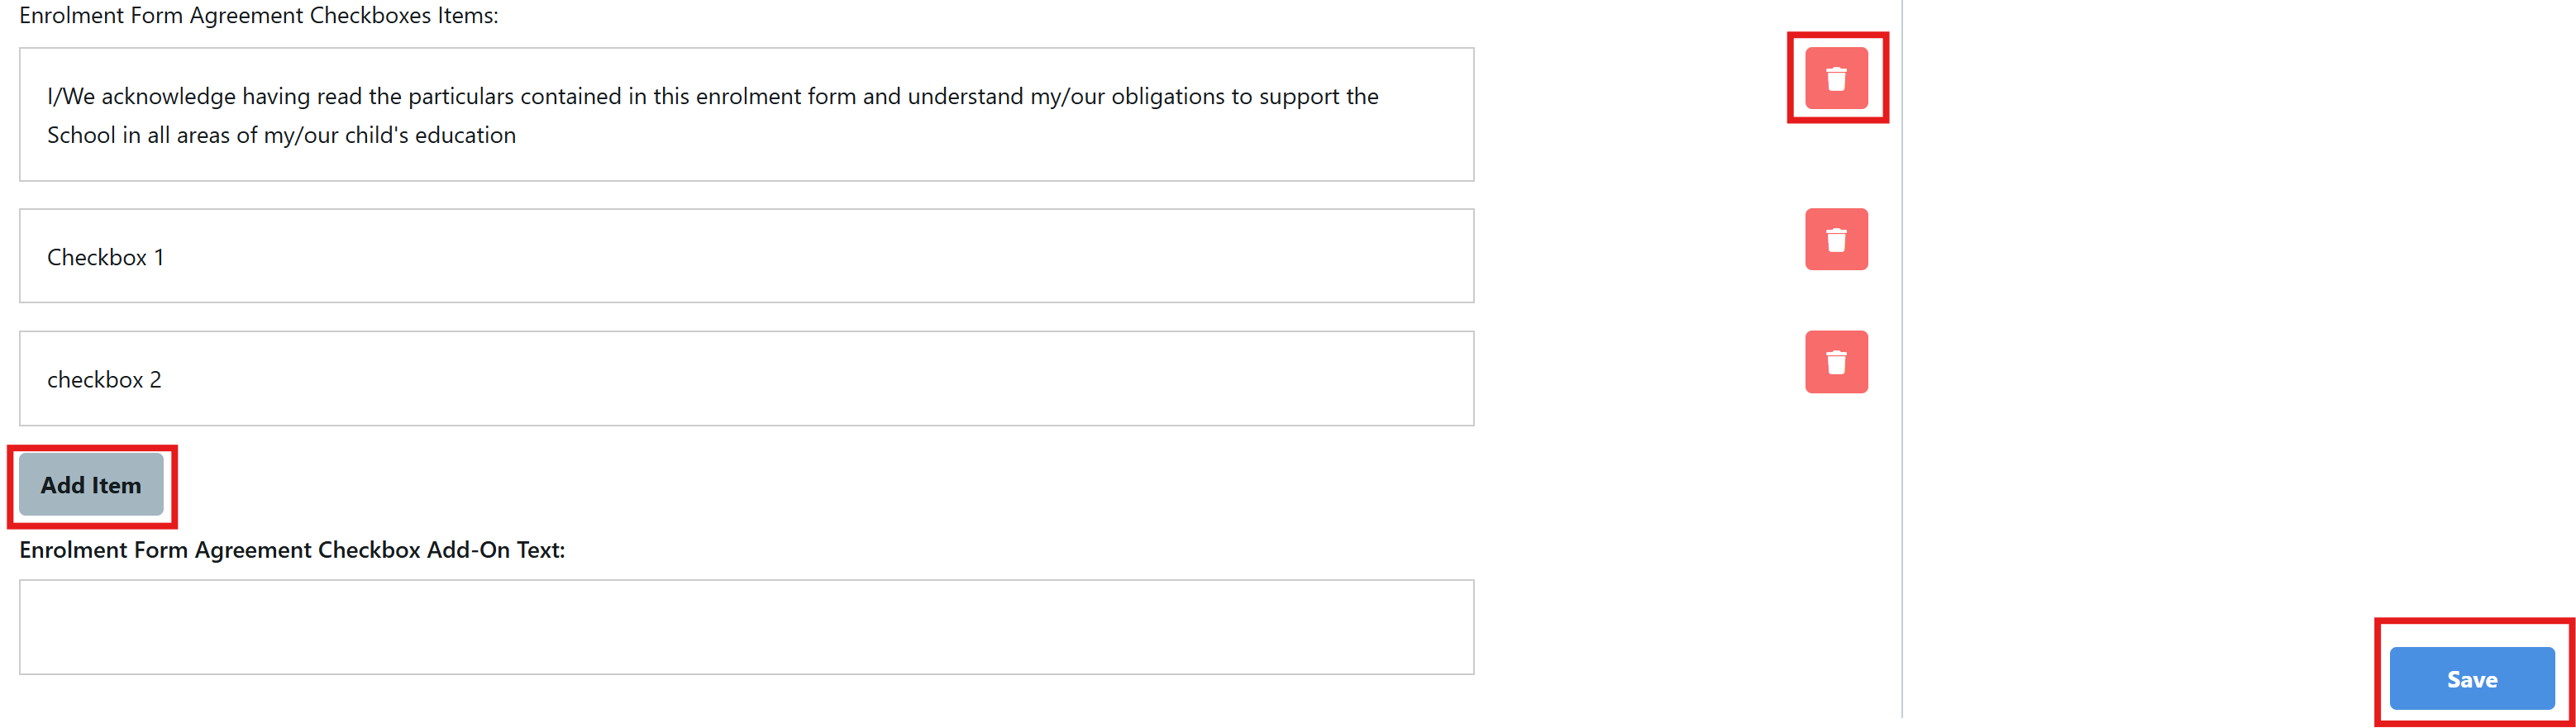2576x728 pixels.
Task: Delete the first acknowledgement checkbox item
Action: pos(1836,77)
